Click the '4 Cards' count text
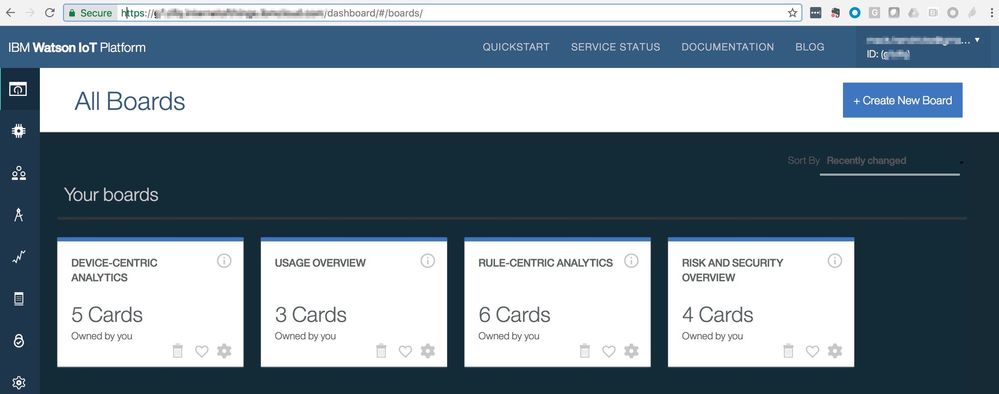999x394 pixels. (717, 315)
